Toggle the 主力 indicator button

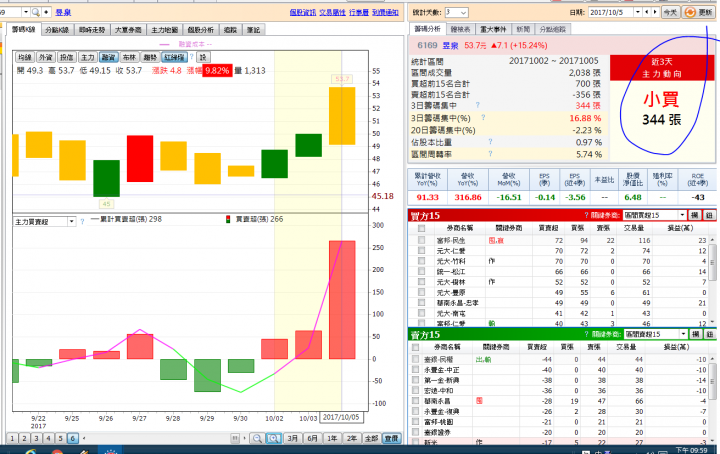(x=87, y=57)
